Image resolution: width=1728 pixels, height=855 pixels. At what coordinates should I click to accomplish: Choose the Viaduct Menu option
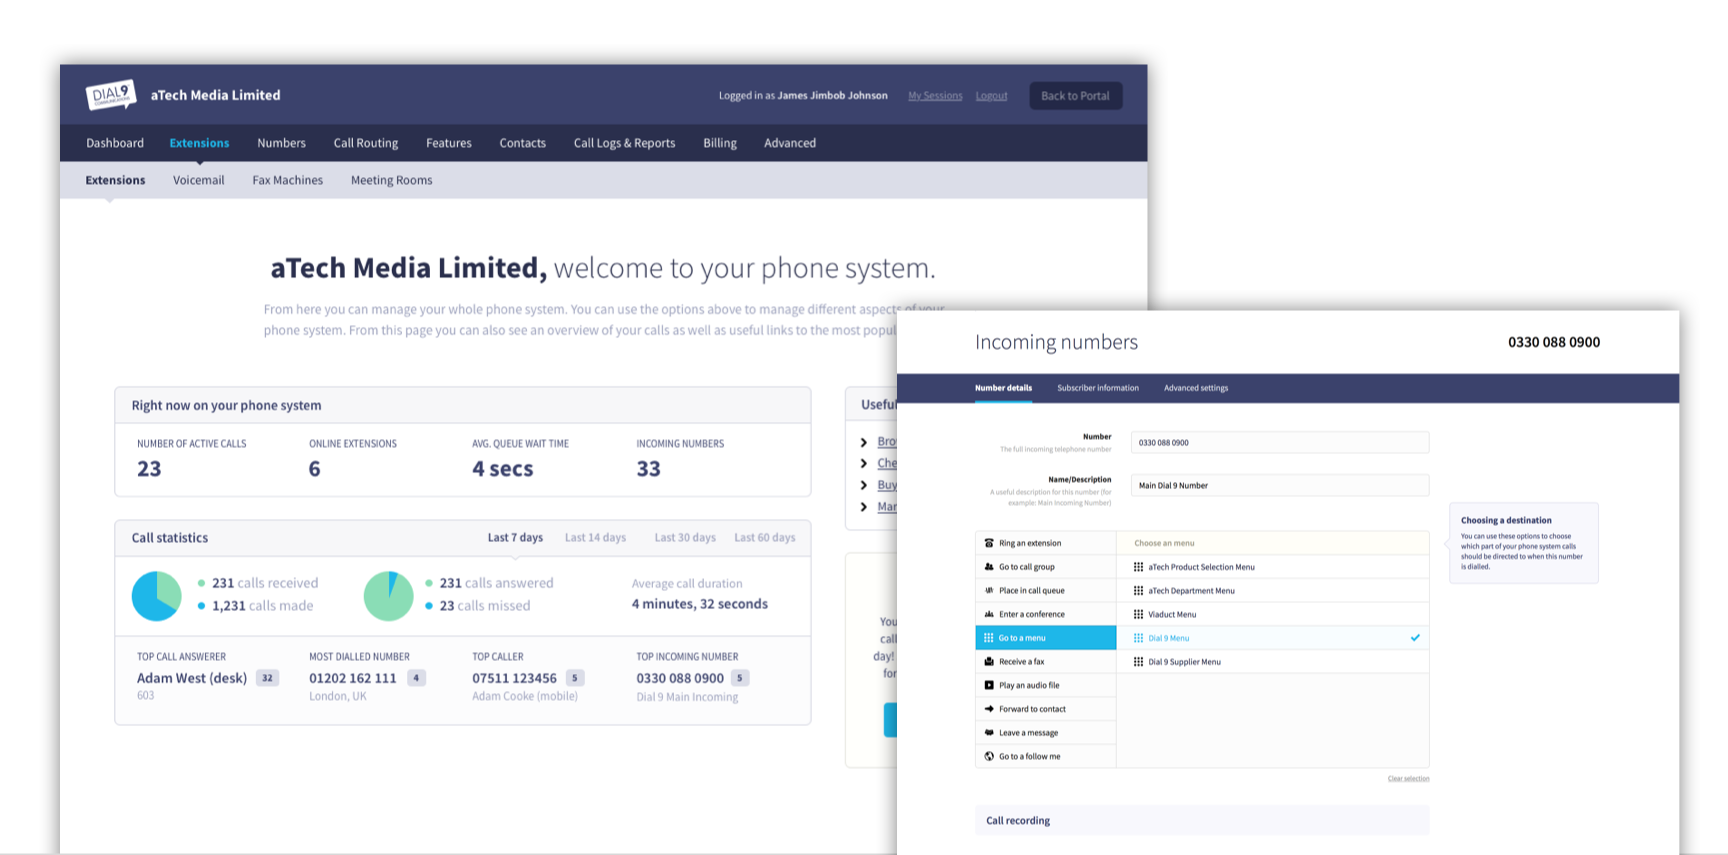coord(1273,614)
